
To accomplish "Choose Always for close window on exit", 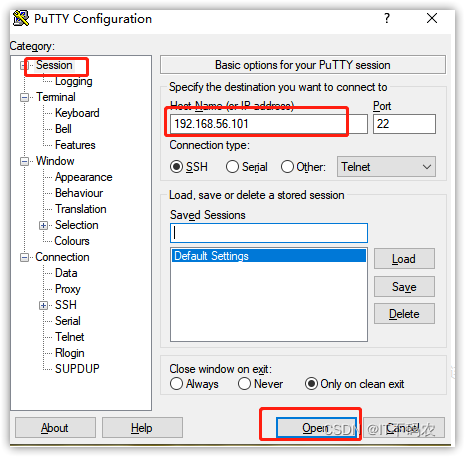I will 176,384.
